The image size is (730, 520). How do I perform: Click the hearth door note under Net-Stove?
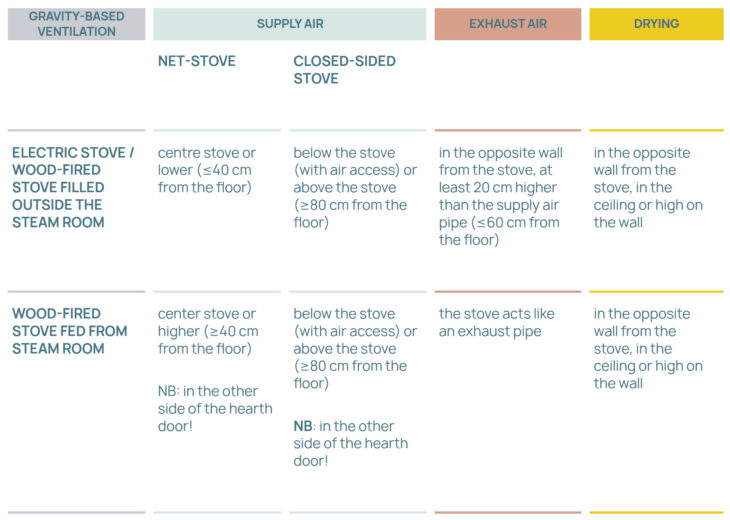click(x=214, y=408)
